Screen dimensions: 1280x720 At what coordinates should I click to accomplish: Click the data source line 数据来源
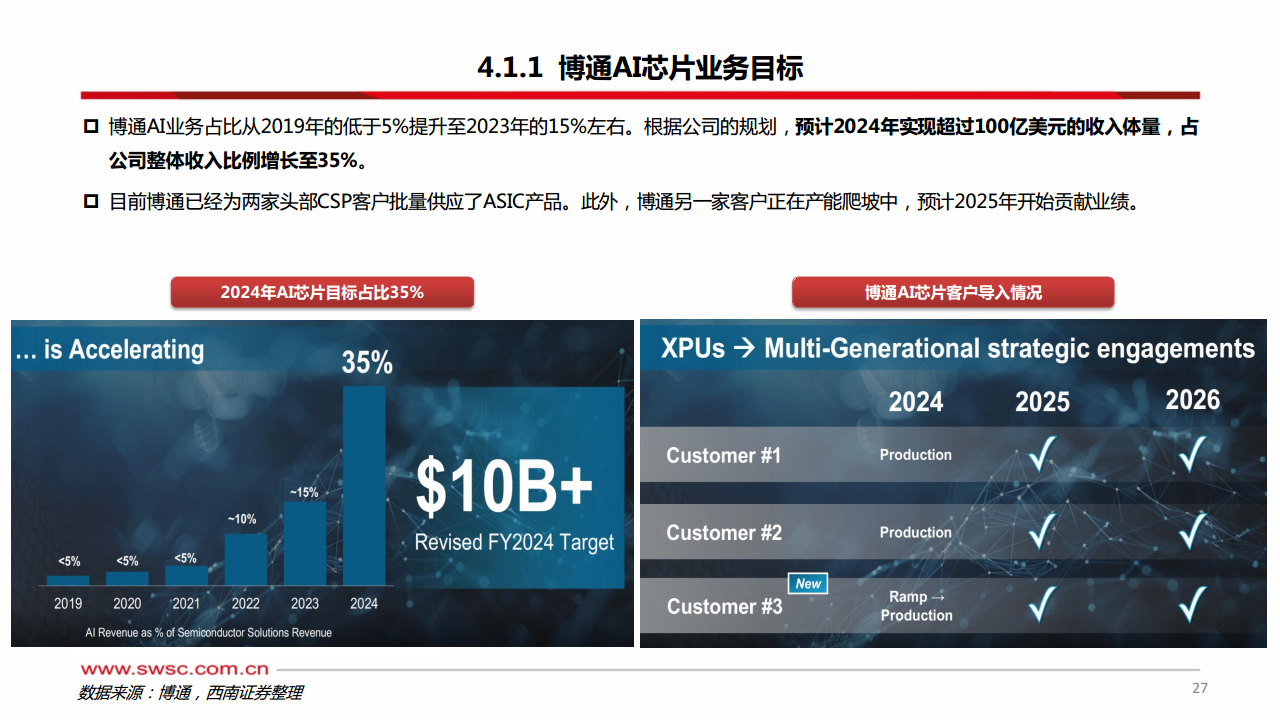pos(190,692)
